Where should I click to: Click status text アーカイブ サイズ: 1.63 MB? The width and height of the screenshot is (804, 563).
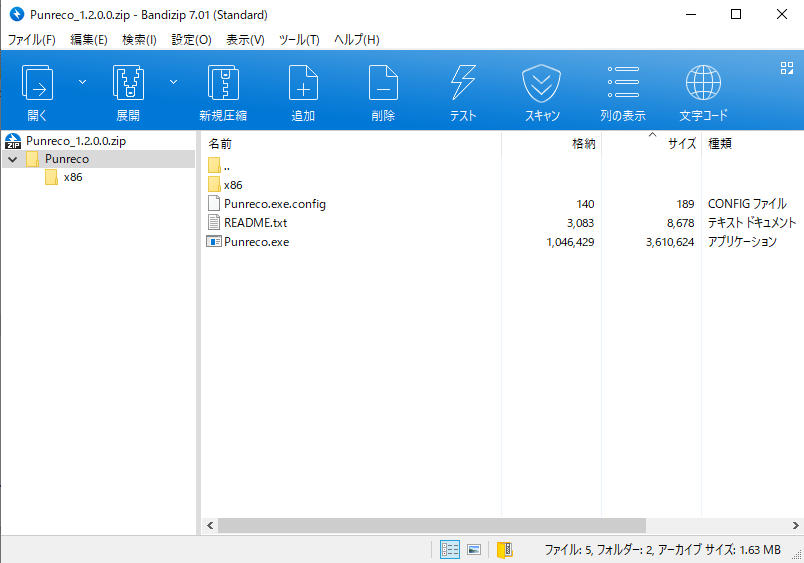point(719,550)
